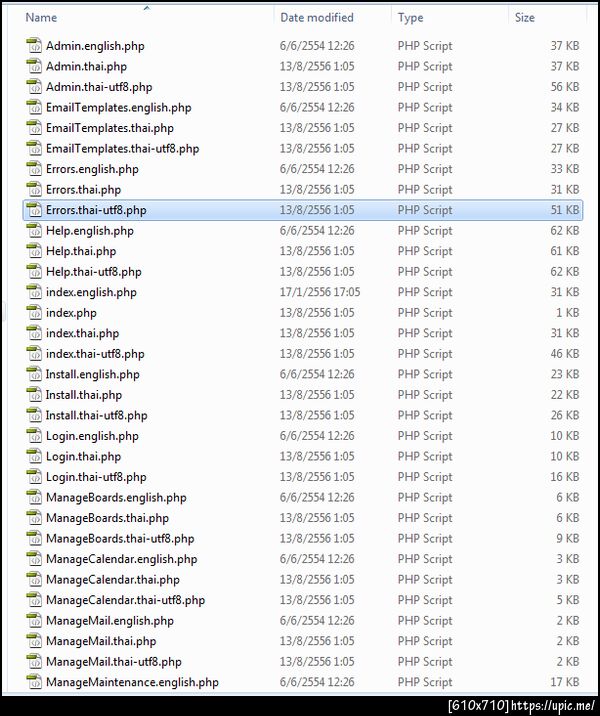Image resolution: width=600 pixels, height=716 pixels.
Task: Click the Admin.english.php file icon
Action: pos(34,46)
